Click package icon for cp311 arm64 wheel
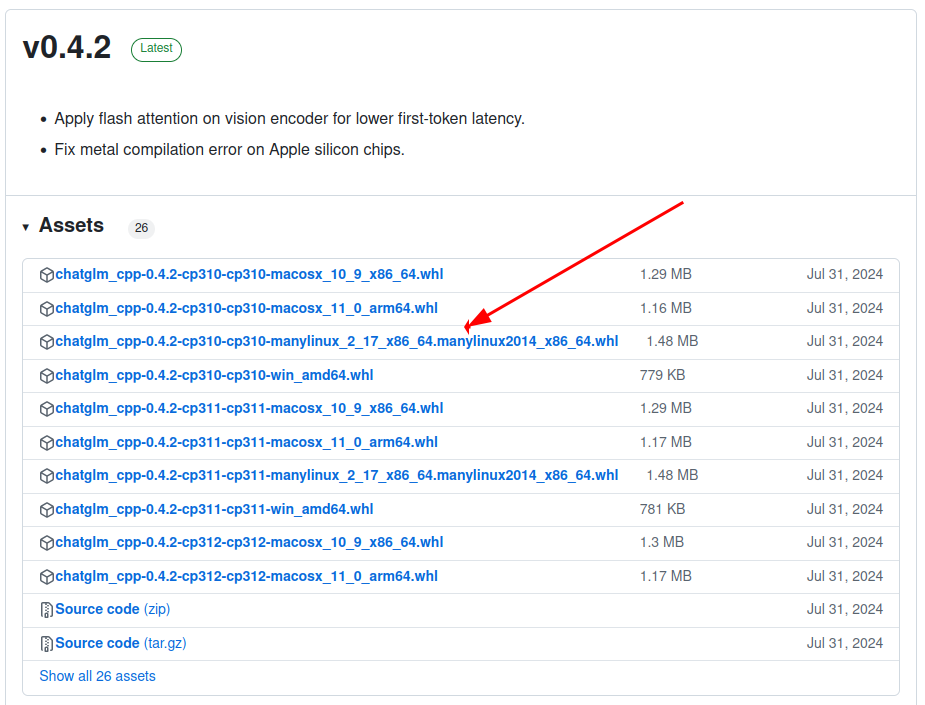 (x=47, y=443)
